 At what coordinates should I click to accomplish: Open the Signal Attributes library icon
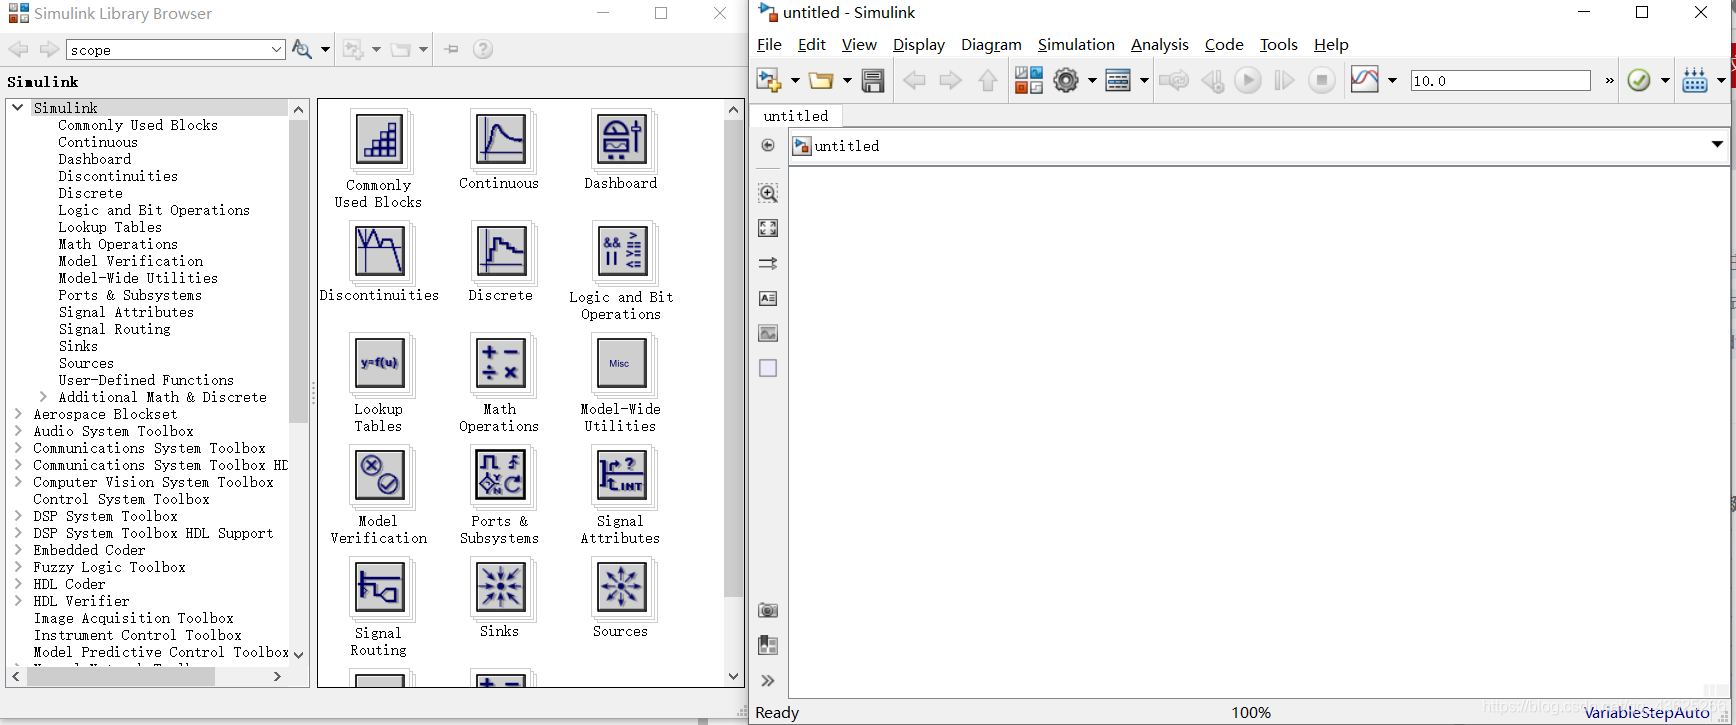[x=621, y=476]
